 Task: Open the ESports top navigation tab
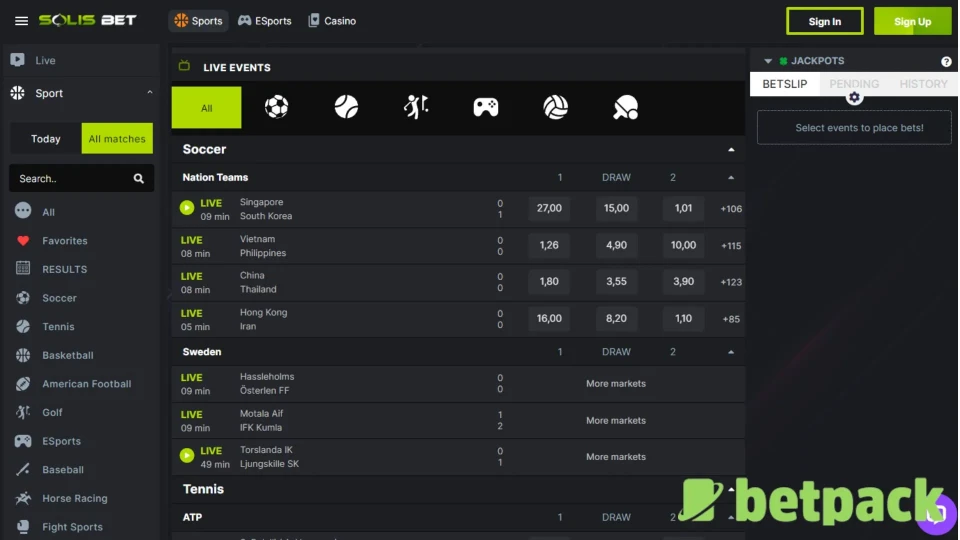(x=265, y=21)
